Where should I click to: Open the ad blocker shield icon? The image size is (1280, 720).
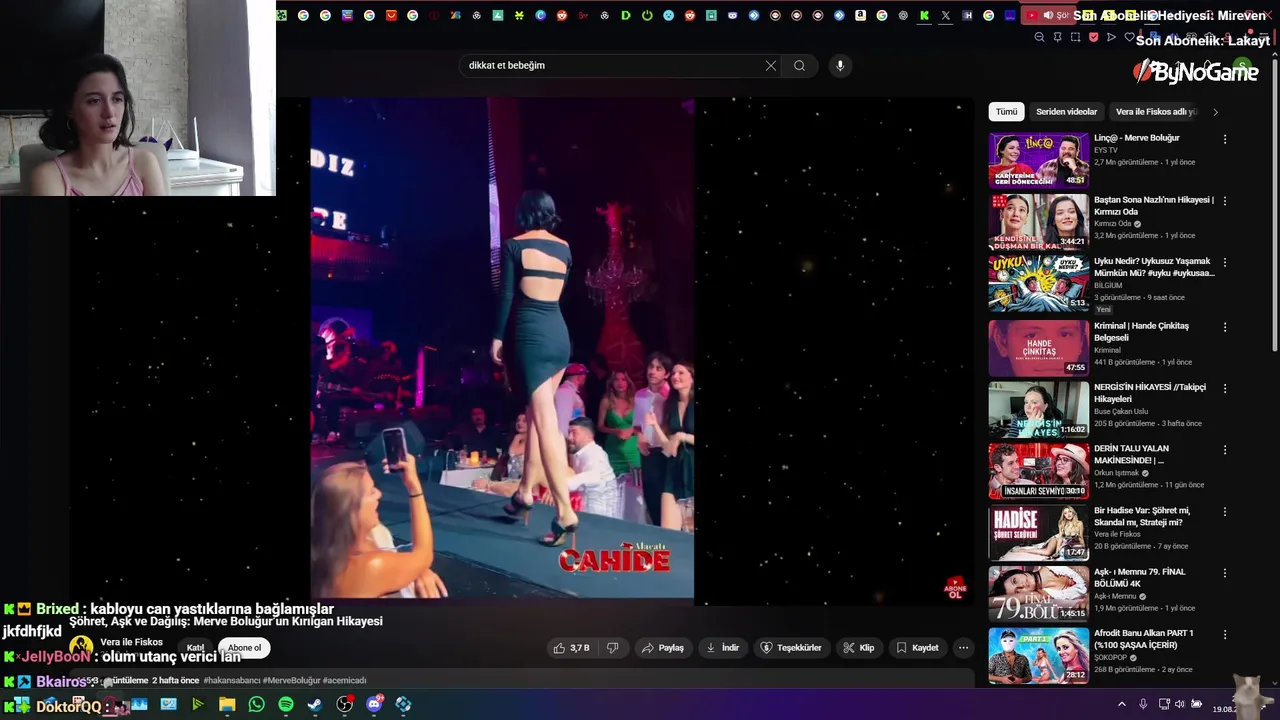pos(1093,37)
